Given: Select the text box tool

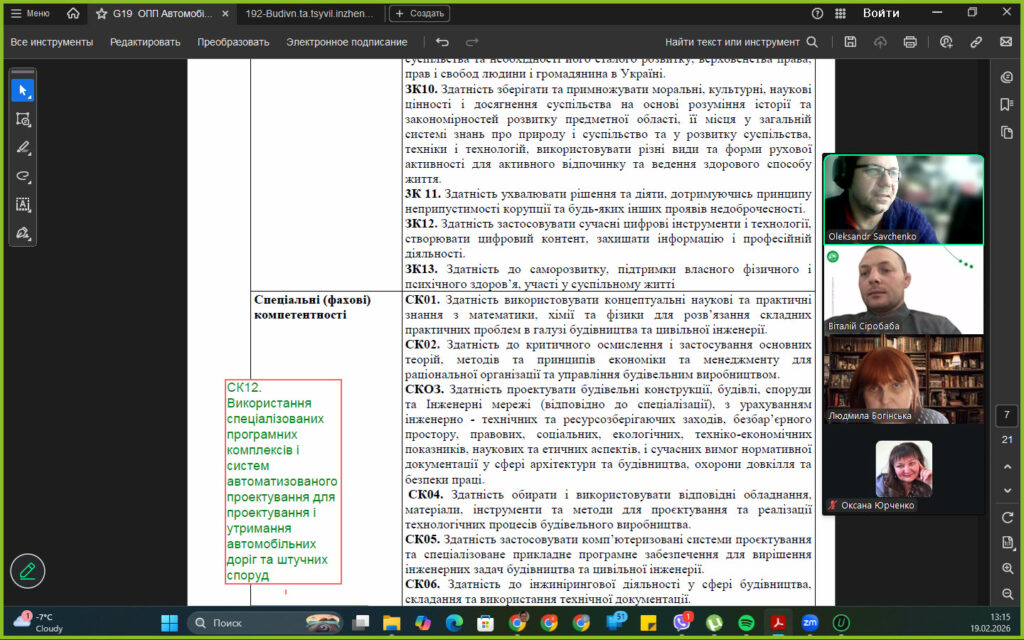Looking at the screenshot, I should [x=23, y=205].
